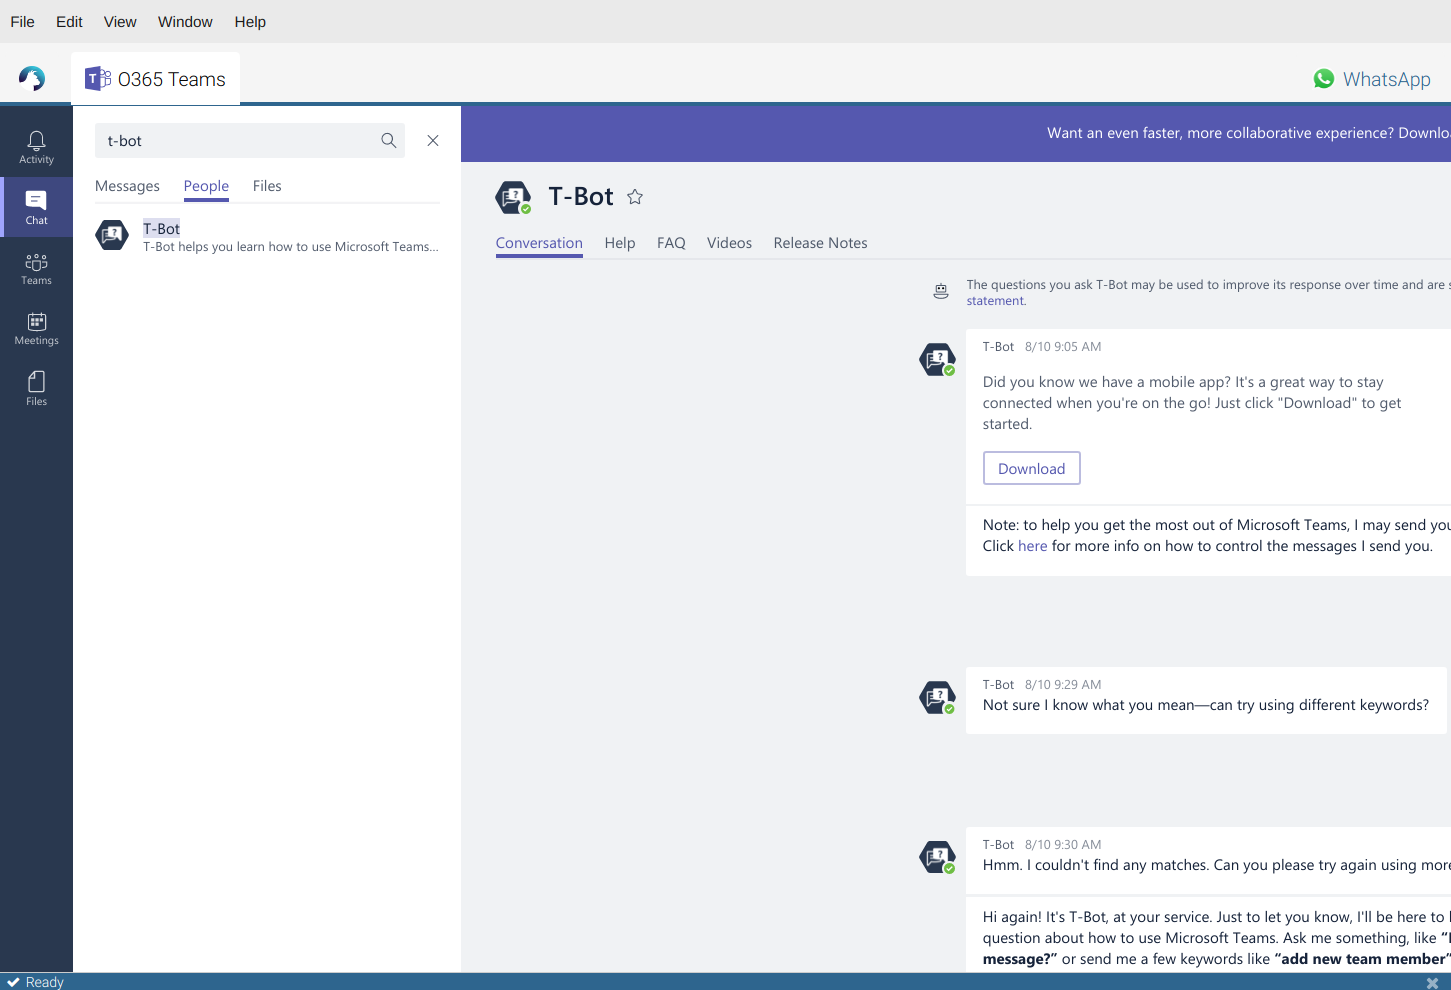The height and width of the screenshot is (990, 1451).
Task: Click the mobile app message text
Action: pos(1192,403)
